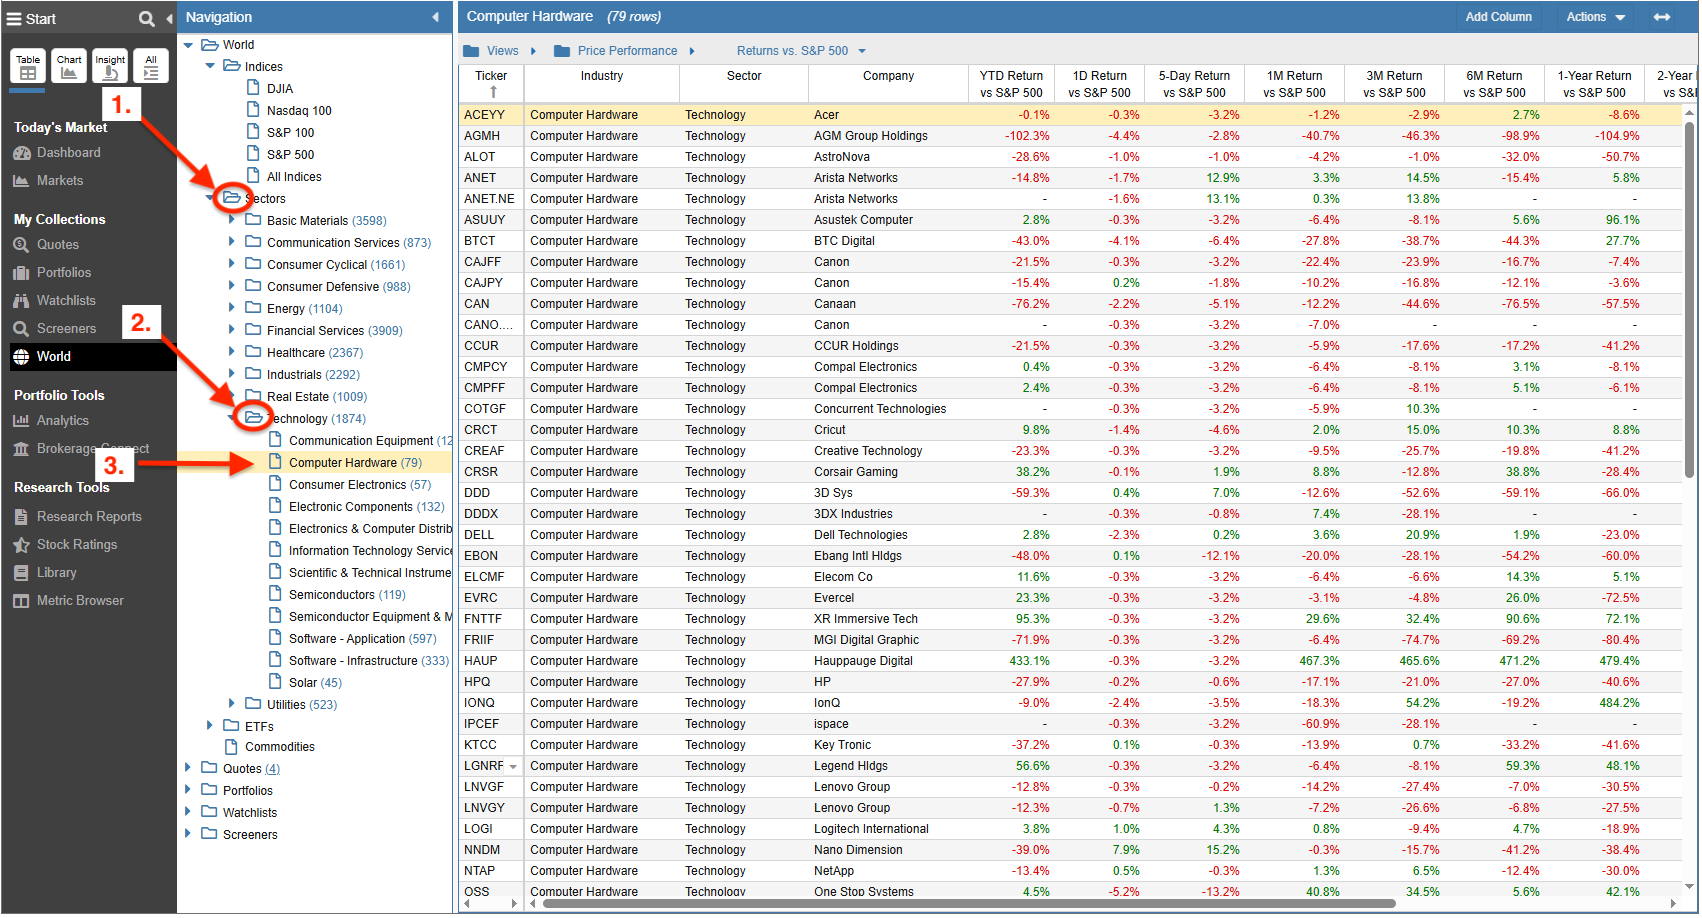Open S&P 500 index

coord(290,155)
